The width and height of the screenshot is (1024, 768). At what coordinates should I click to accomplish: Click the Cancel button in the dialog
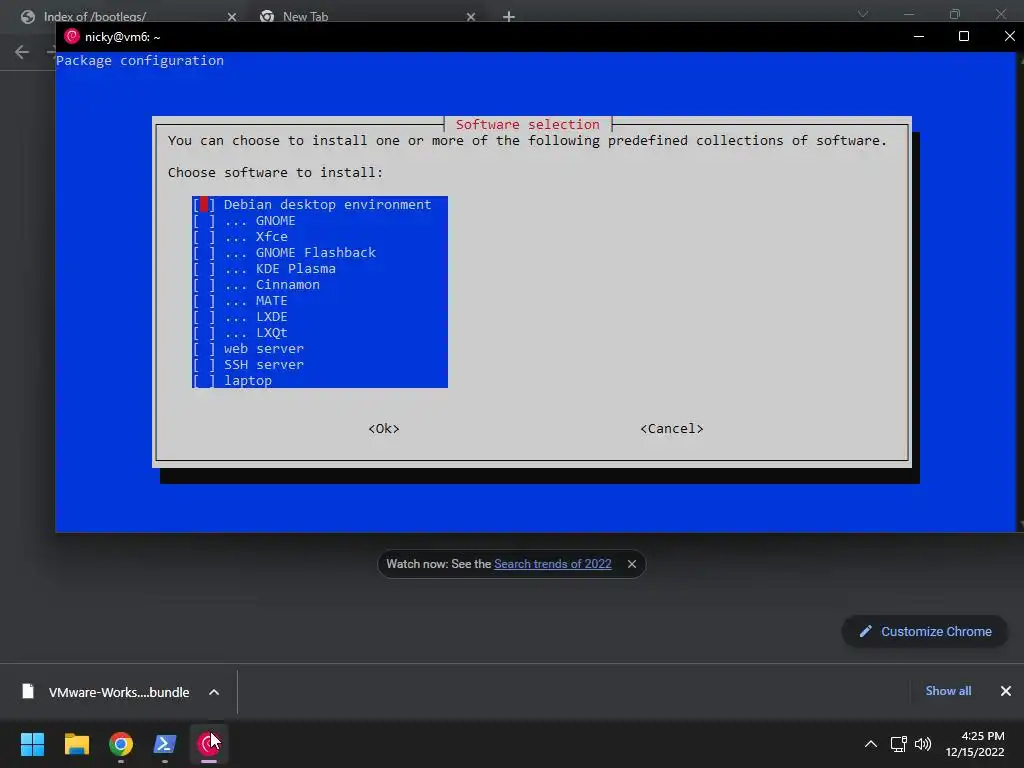pos(671,428)
